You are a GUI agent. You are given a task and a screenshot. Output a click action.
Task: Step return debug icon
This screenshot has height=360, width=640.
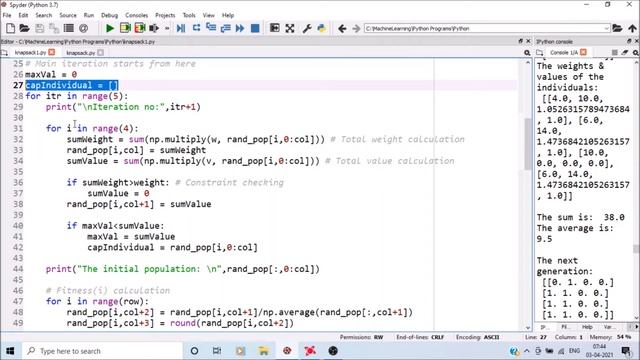pyautogui.click(x=225, y=28)
